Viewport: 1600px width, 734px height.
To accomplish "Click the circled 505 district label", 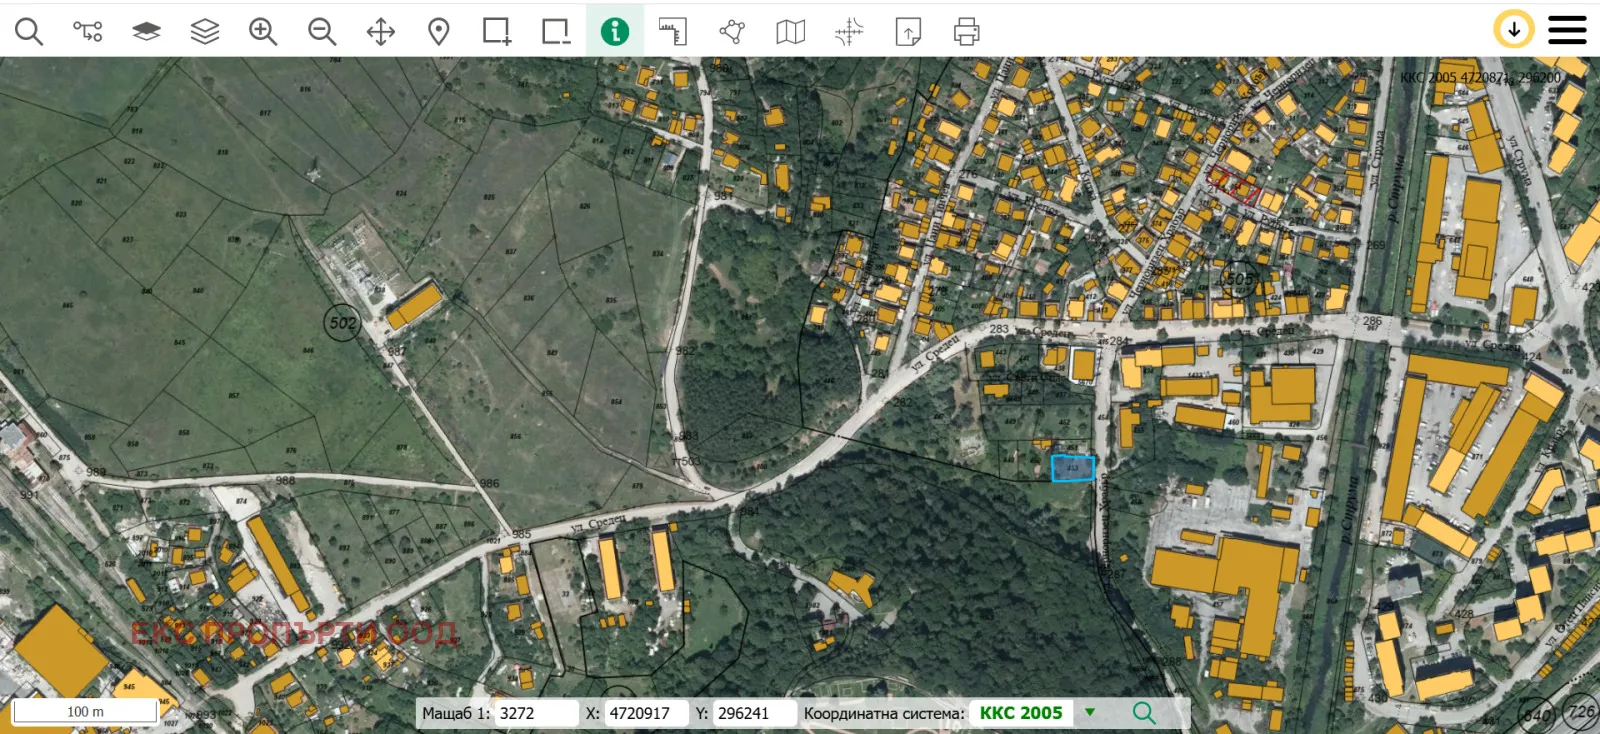I will 1239,279.
